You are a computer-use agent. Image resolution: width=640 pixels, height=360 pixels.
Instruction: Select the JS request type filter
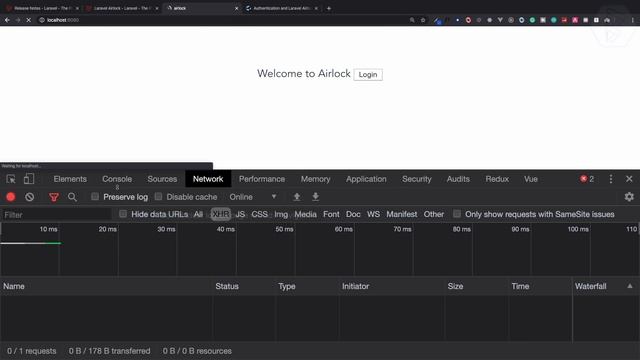[240, 214]
